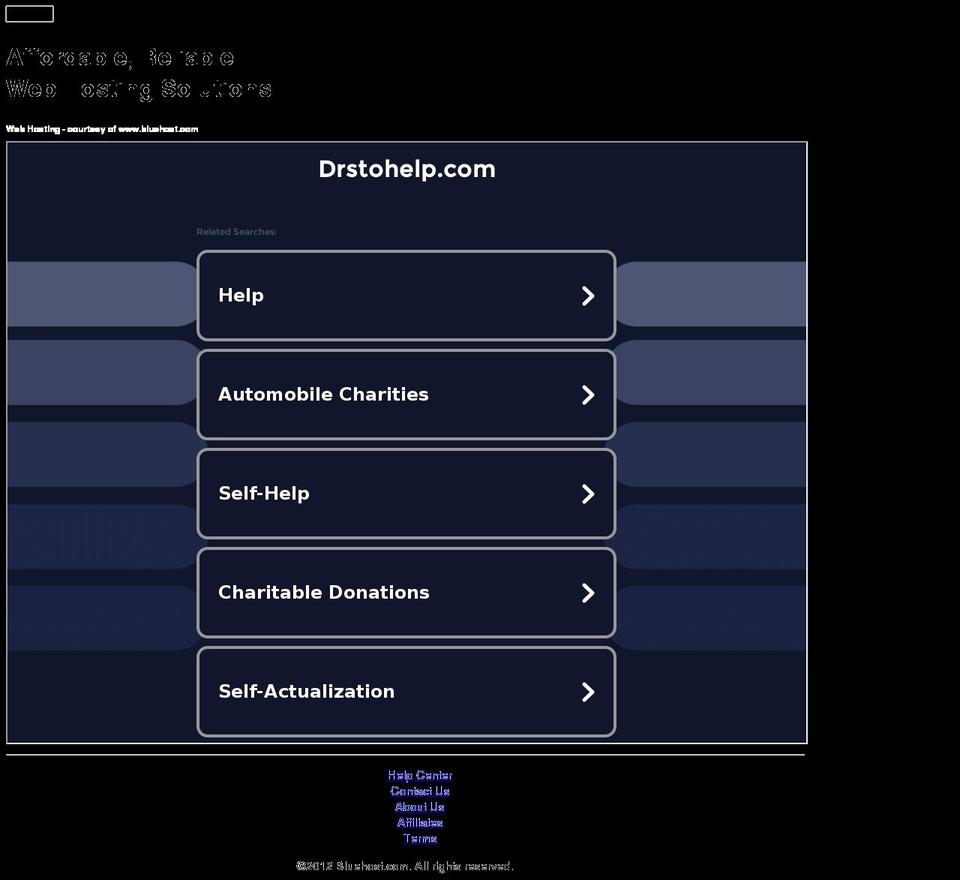Screen dimensions: 960x880
Task: Open the Help Center footer link
Action: click(420, 775)
